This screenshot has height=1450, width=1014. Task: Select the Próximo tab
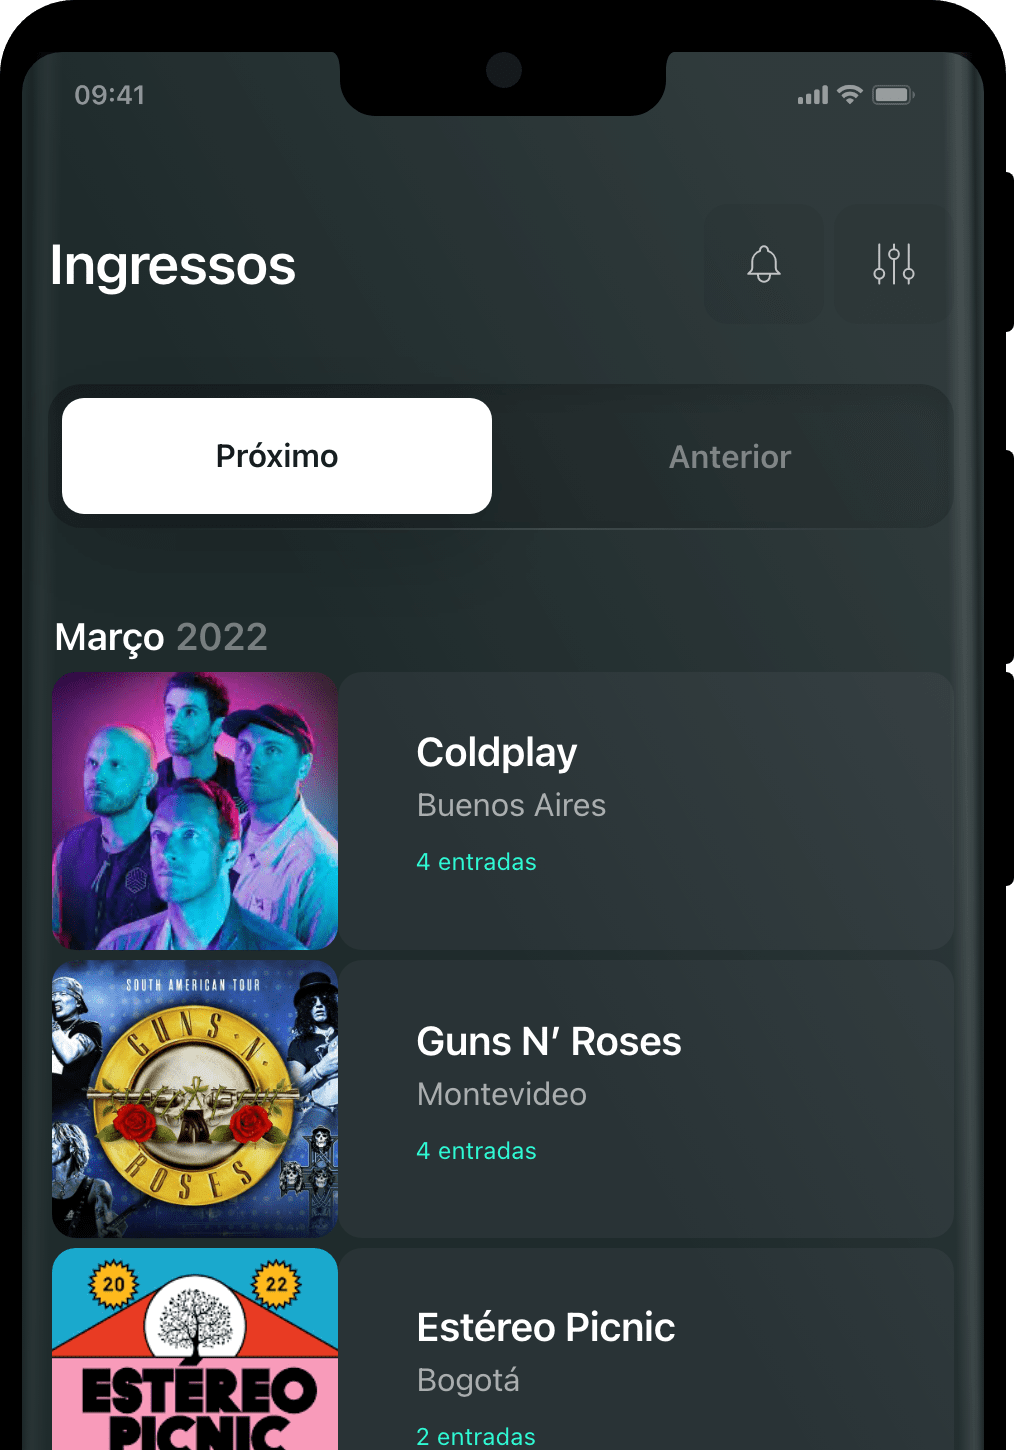[x=277, y=456]
